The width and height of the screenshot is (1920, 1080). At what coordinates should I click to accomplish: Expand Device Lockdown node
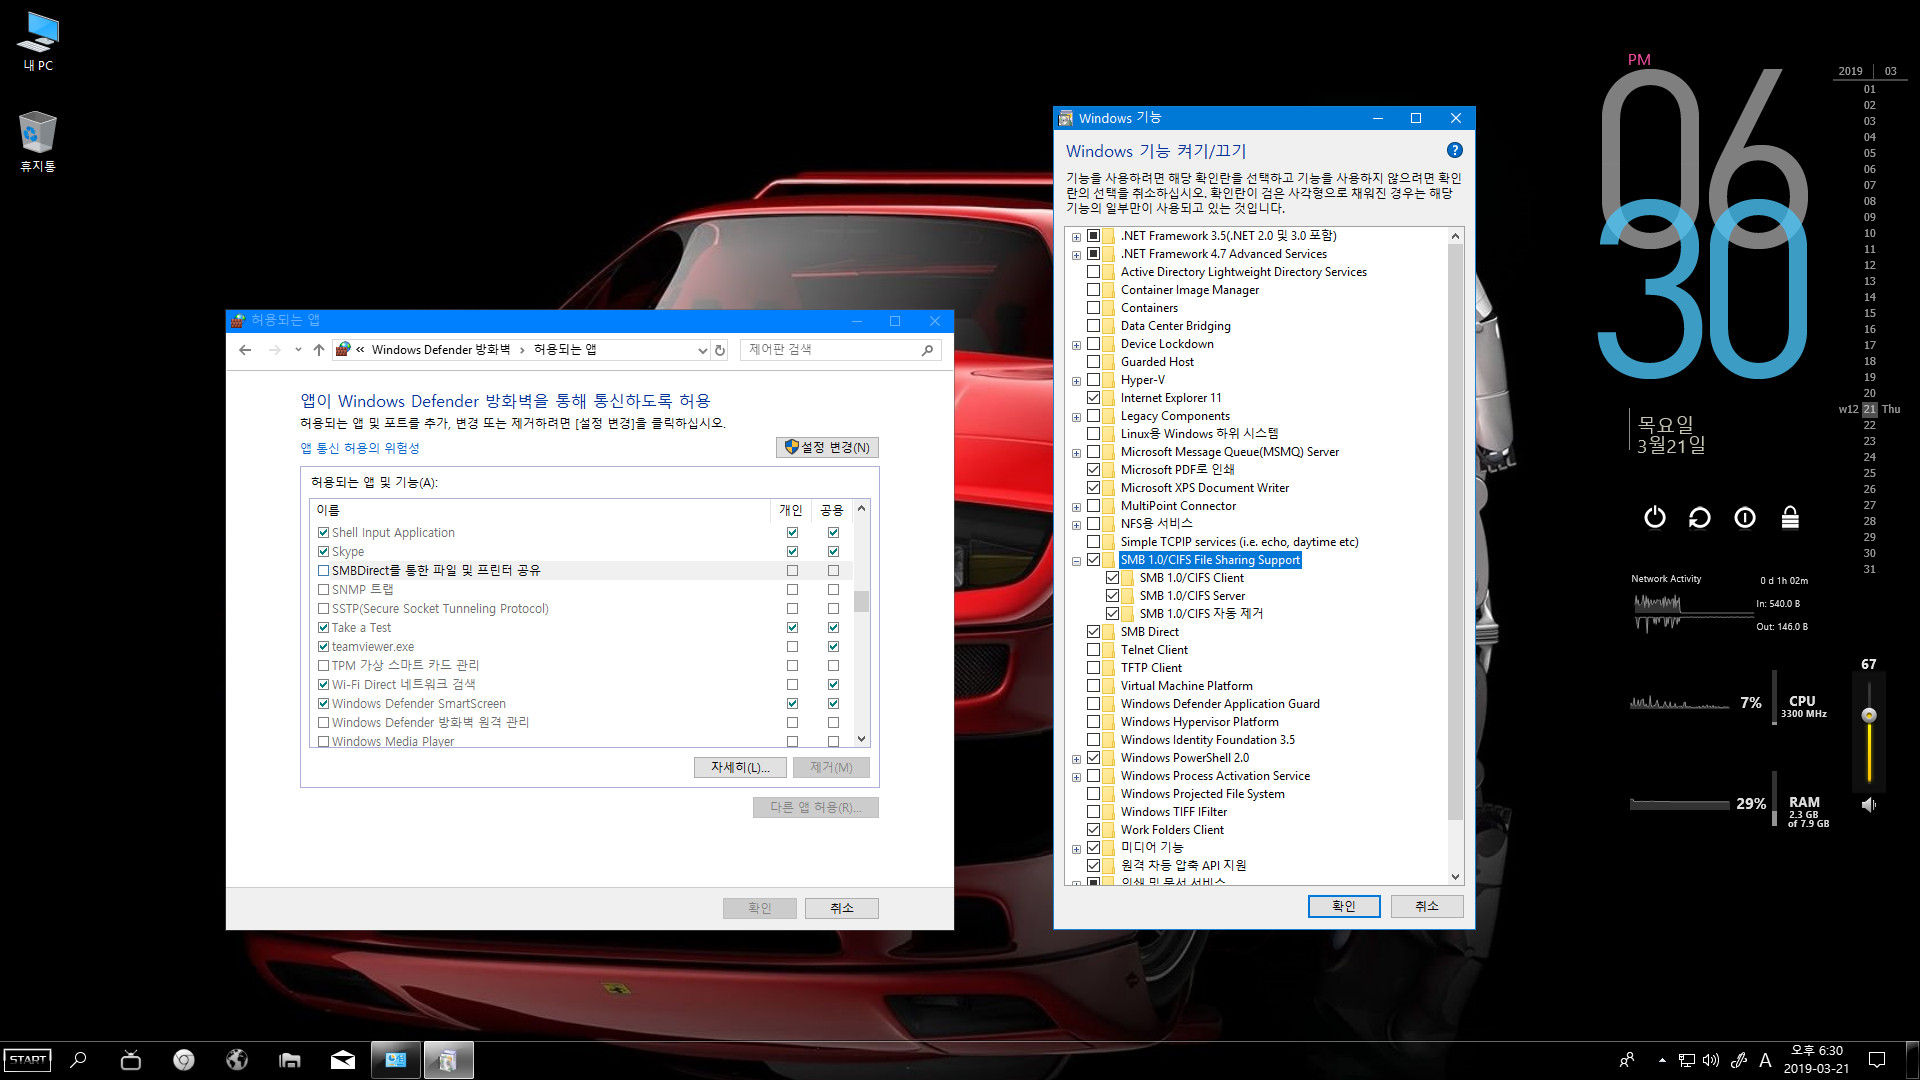1076,345
